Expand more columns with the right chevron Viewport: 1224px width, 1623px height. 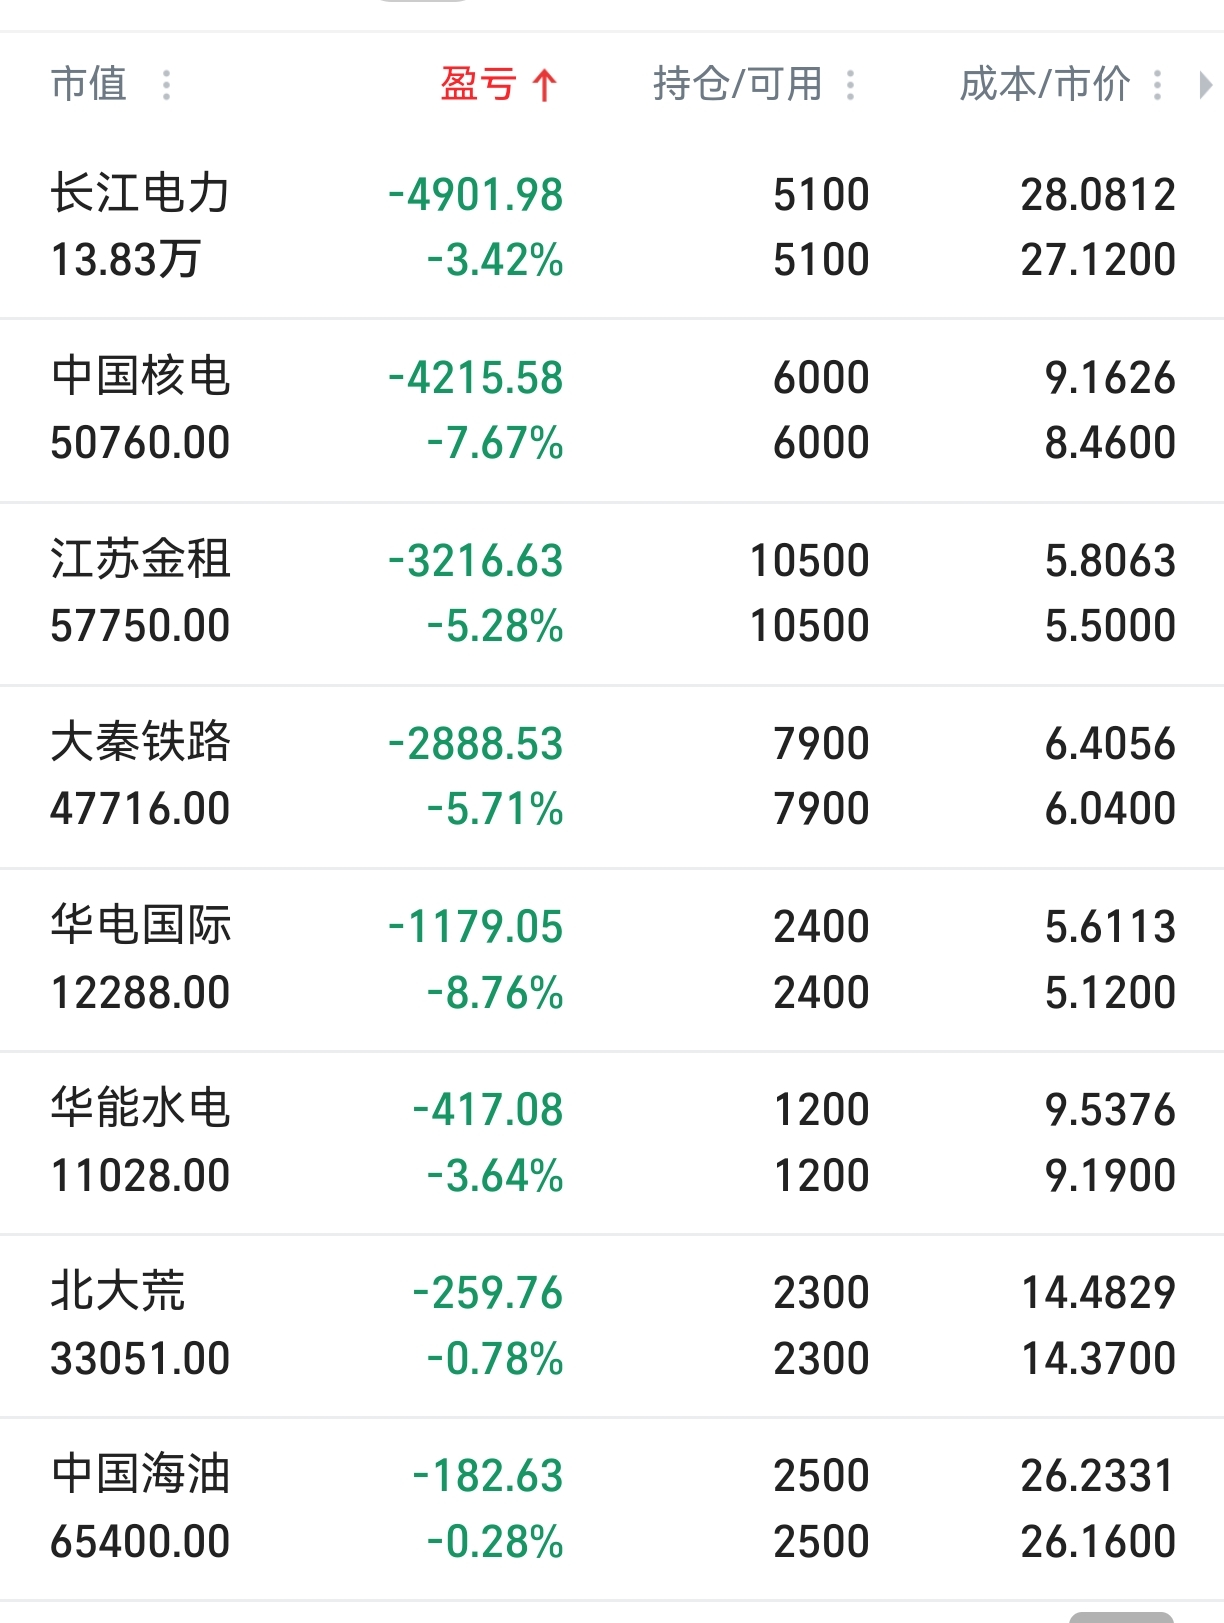(x=1205, y=85)
